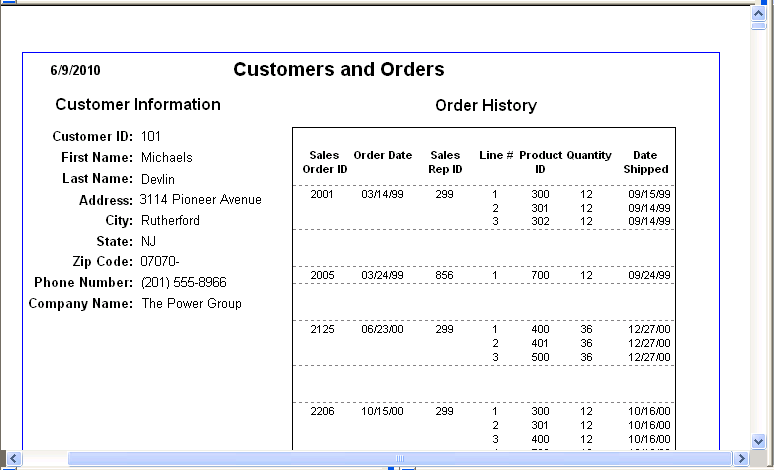Click the Customer ID value 101
Screen dimensions: 774x470
pyautogui.click(x=151, y=136)
